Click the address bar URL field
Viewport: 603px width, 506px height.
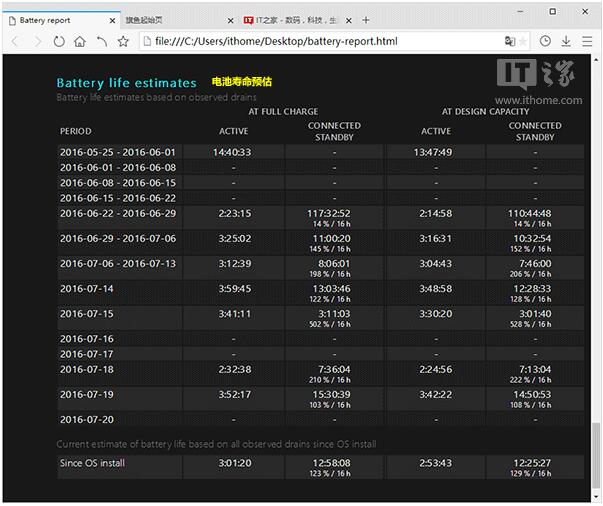tap(320, 41)
